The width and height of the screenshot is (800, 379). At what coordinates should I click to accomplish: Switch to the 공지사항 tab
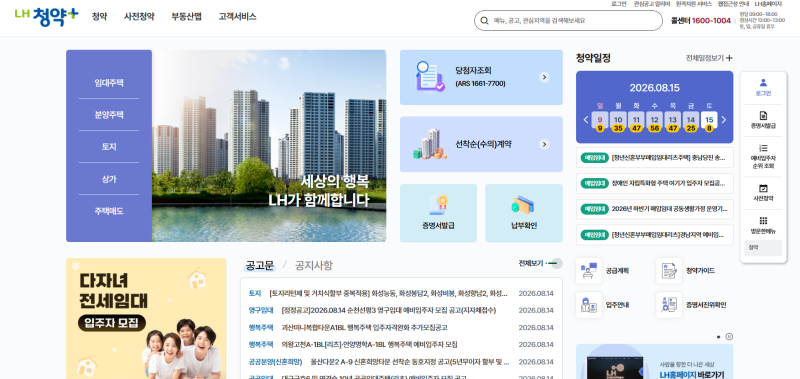point(314,265)
